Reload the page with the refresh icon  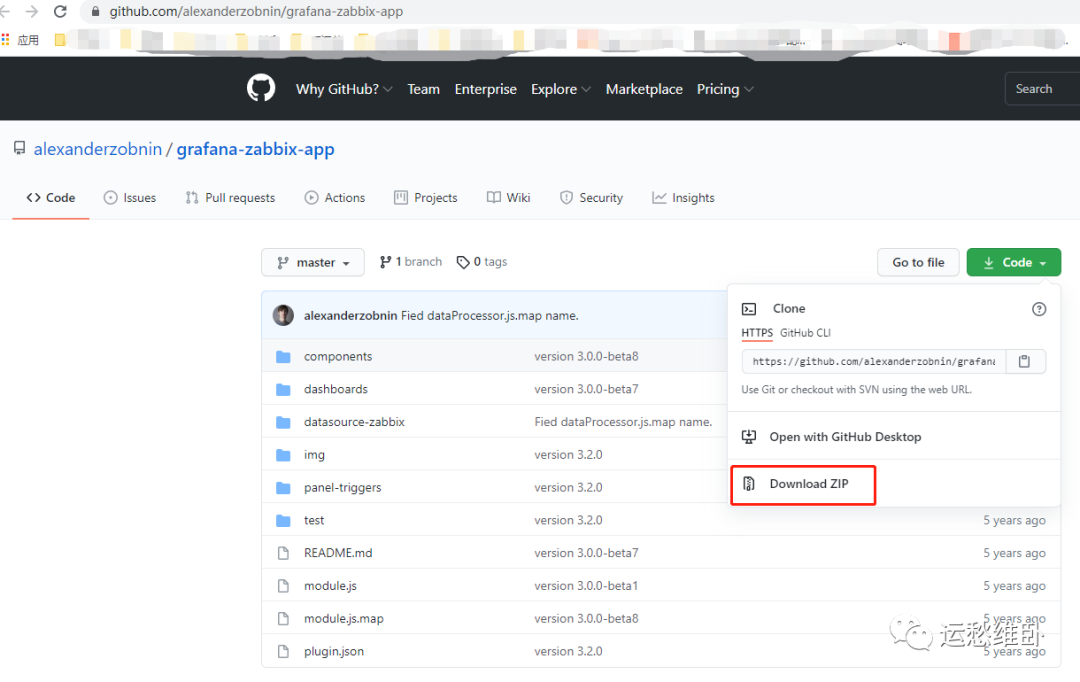click(x=61, y=11)
